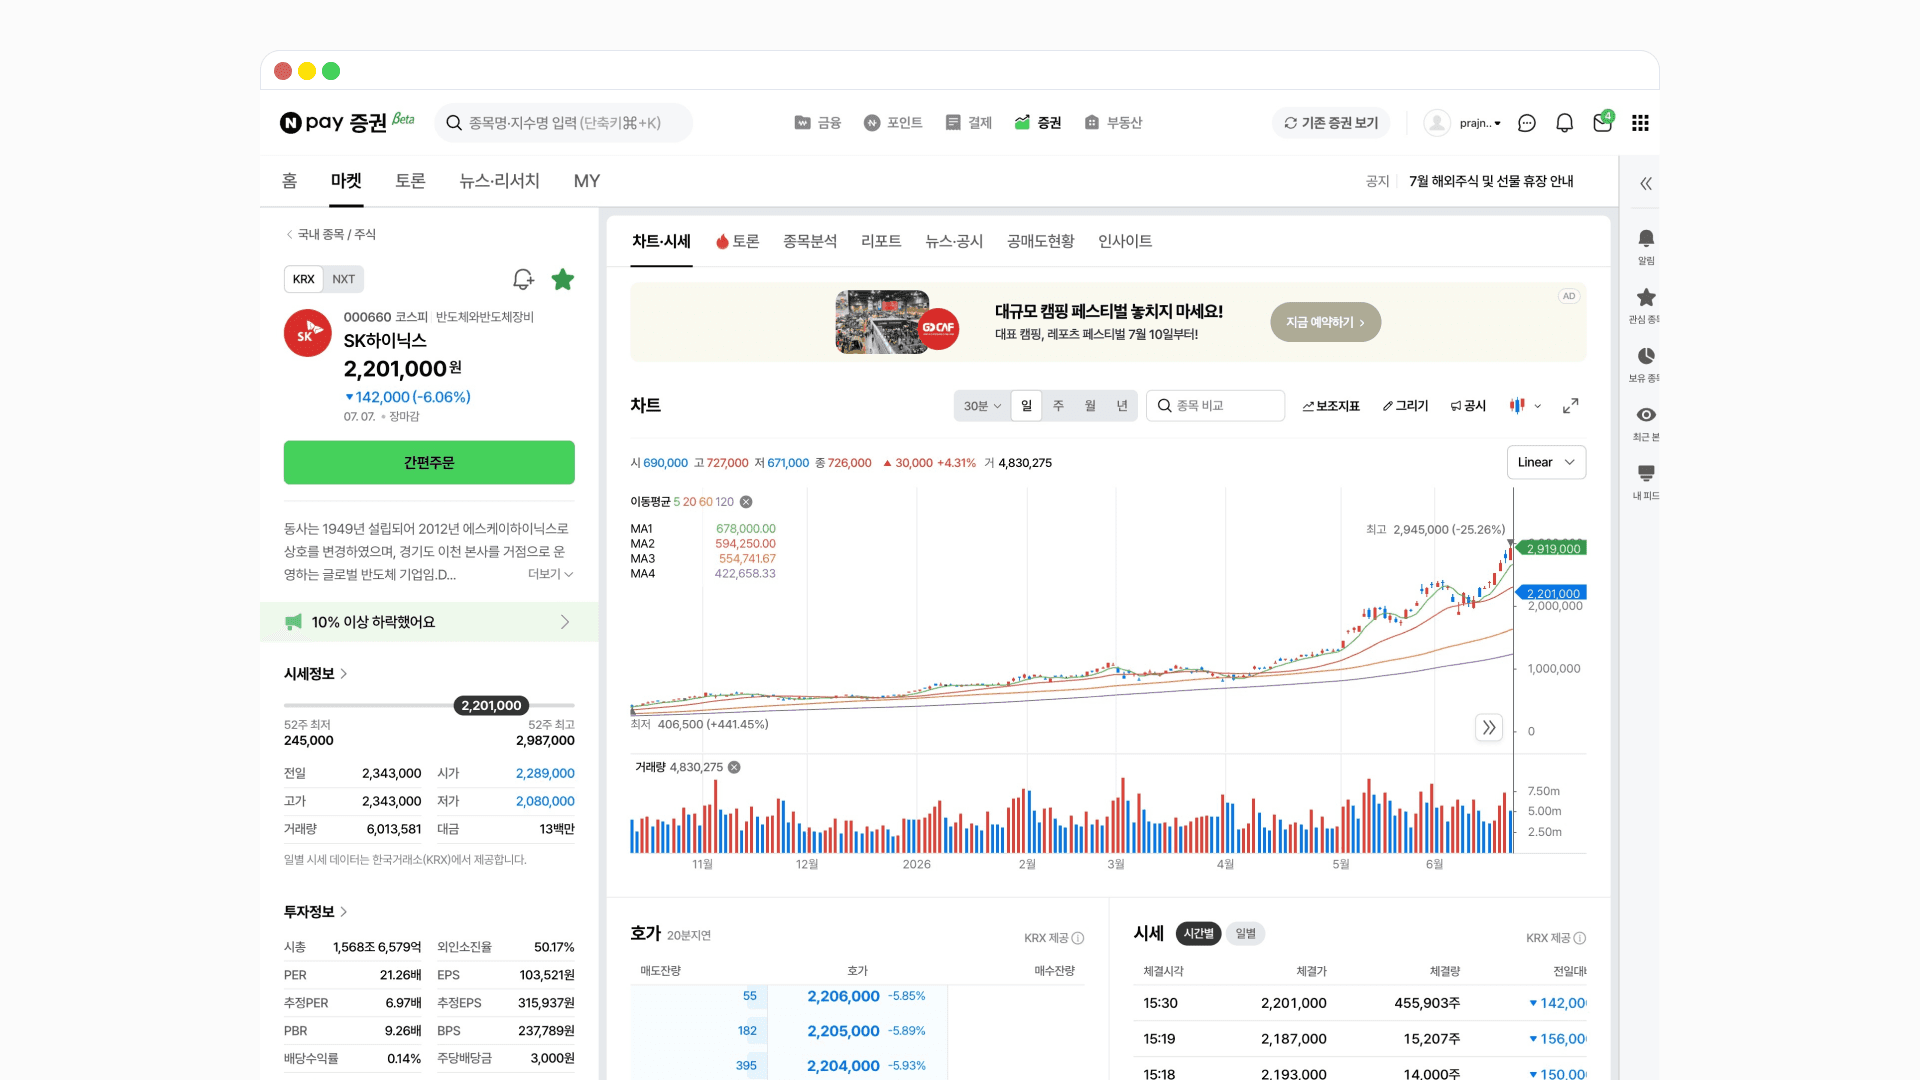Remove the 거래량 volume indicator
The image size is (1920, 1080).
[734, 767]
